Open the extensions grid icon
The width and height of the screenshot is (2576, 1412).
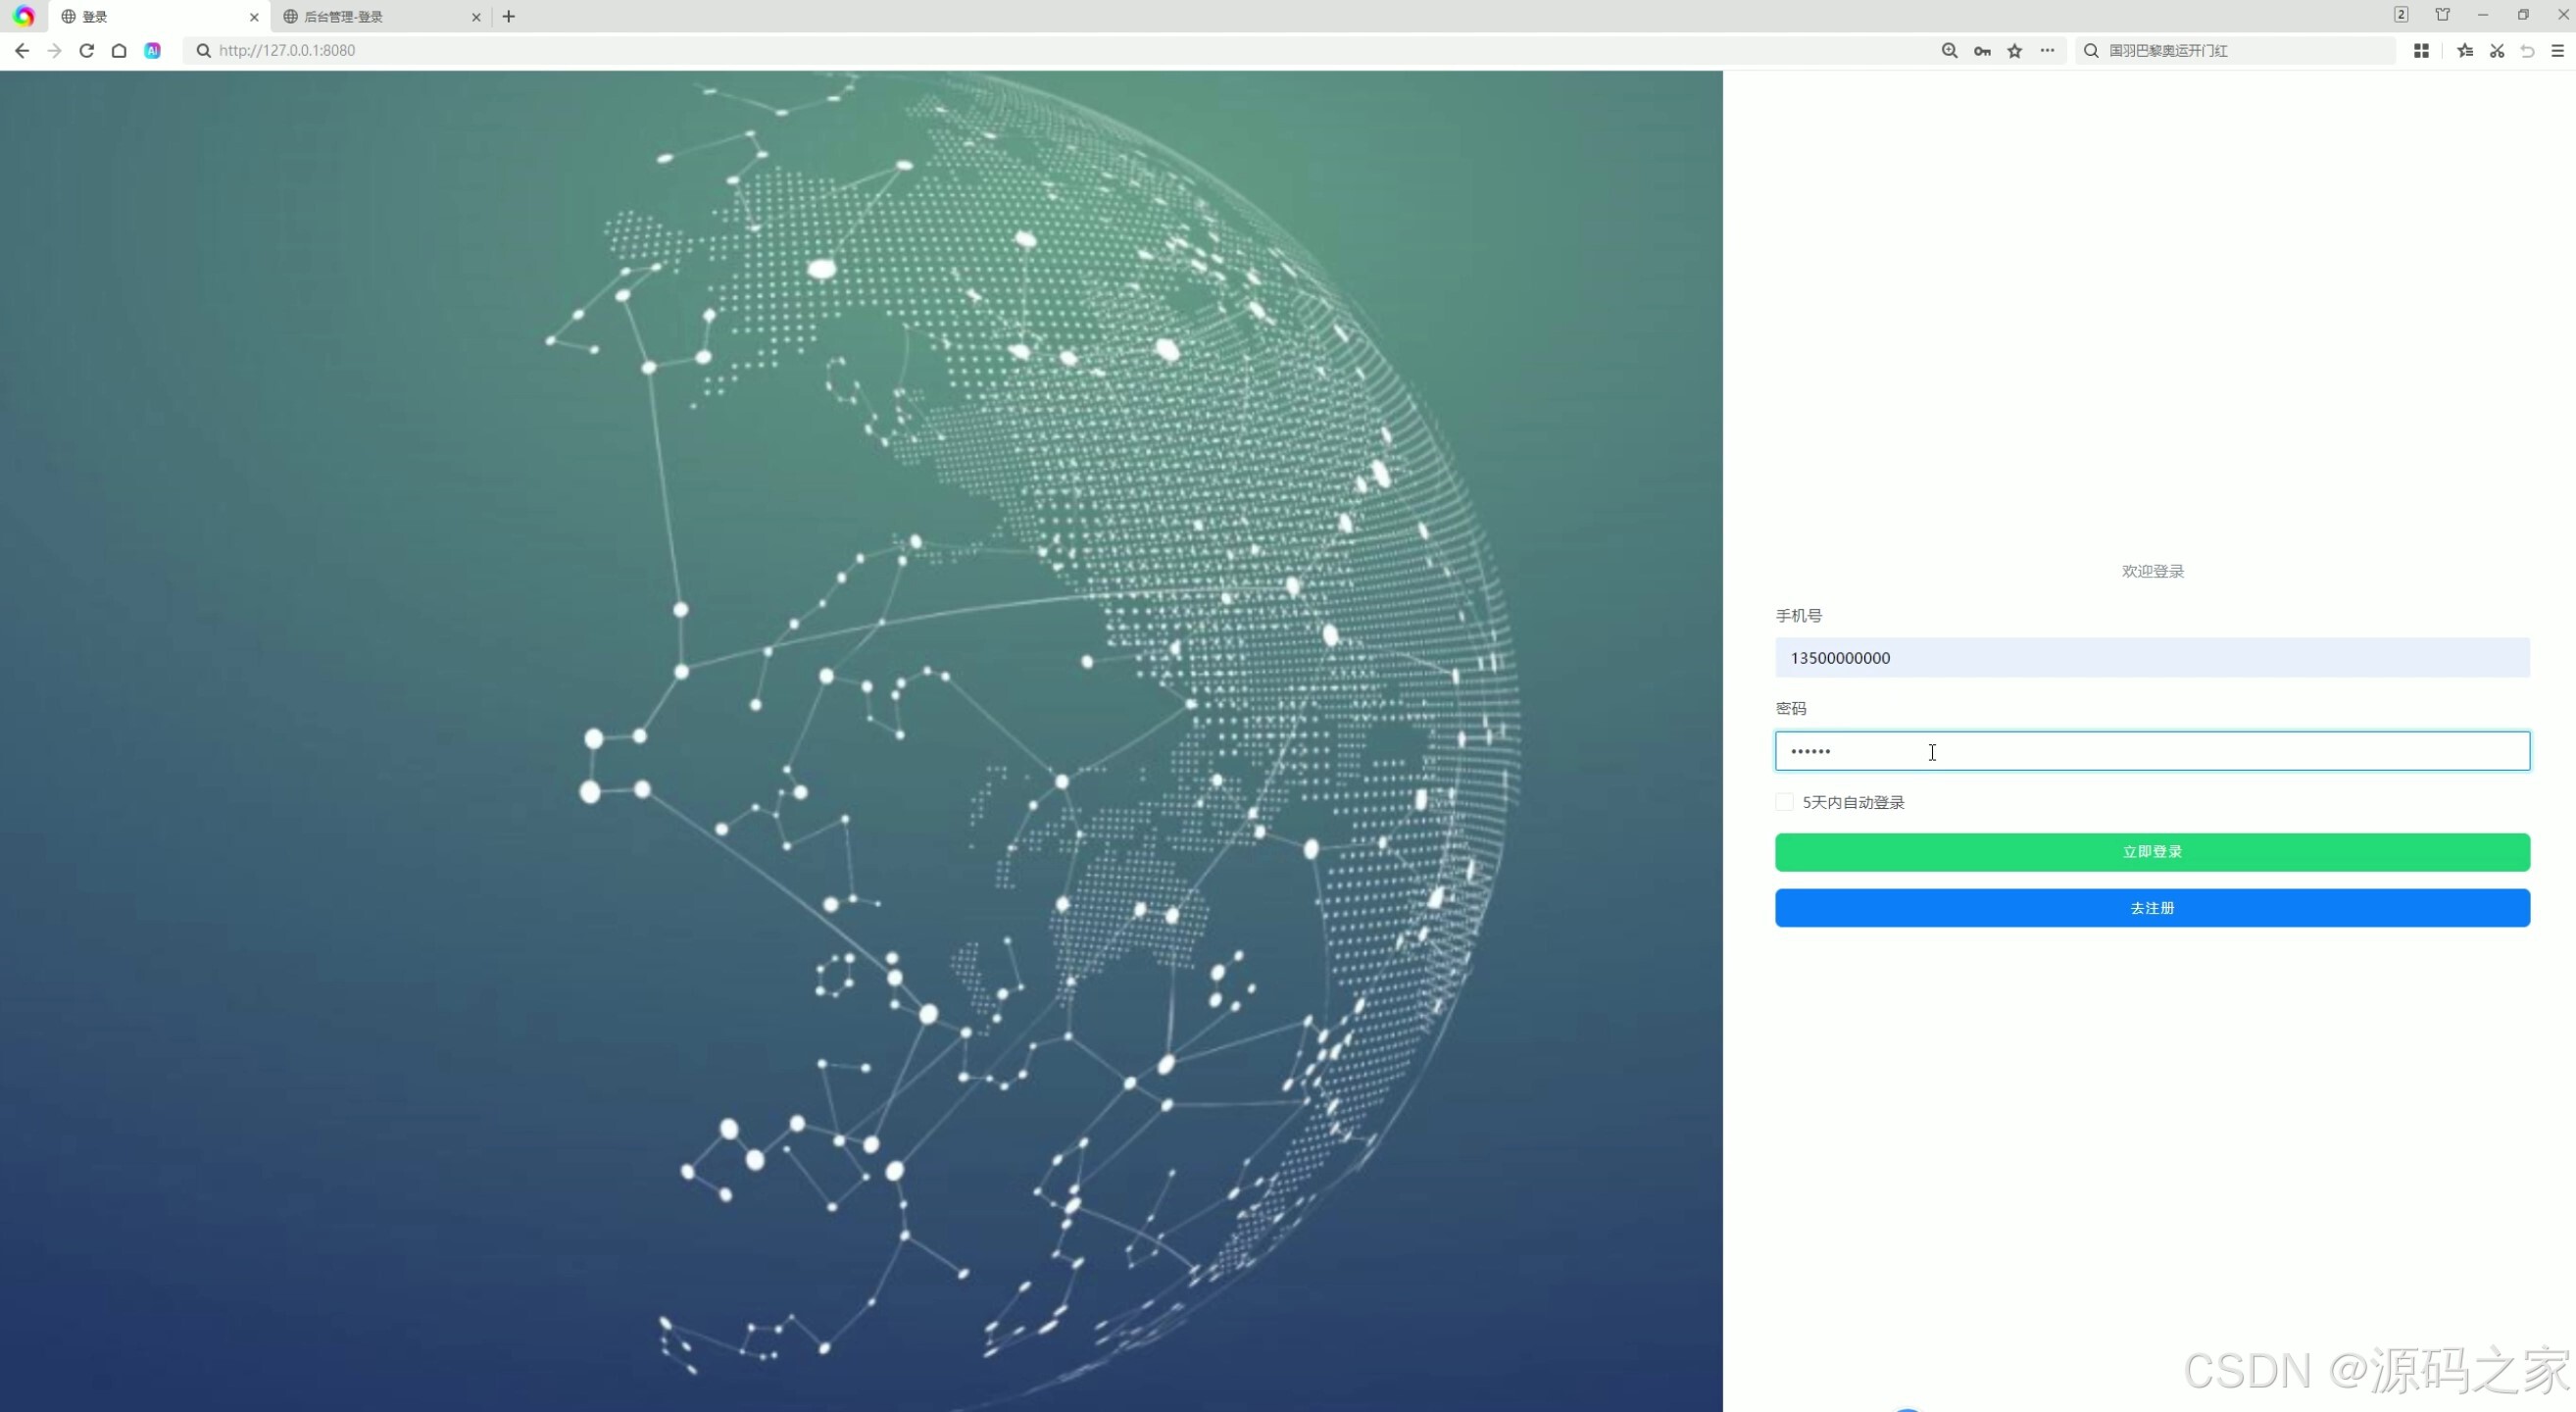2421,50
